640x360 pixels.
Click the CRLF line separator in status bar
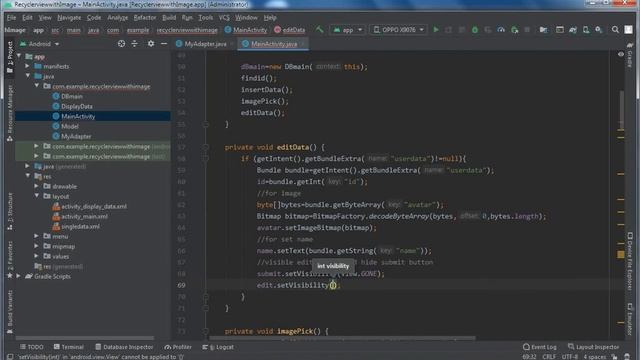[549, 357]
